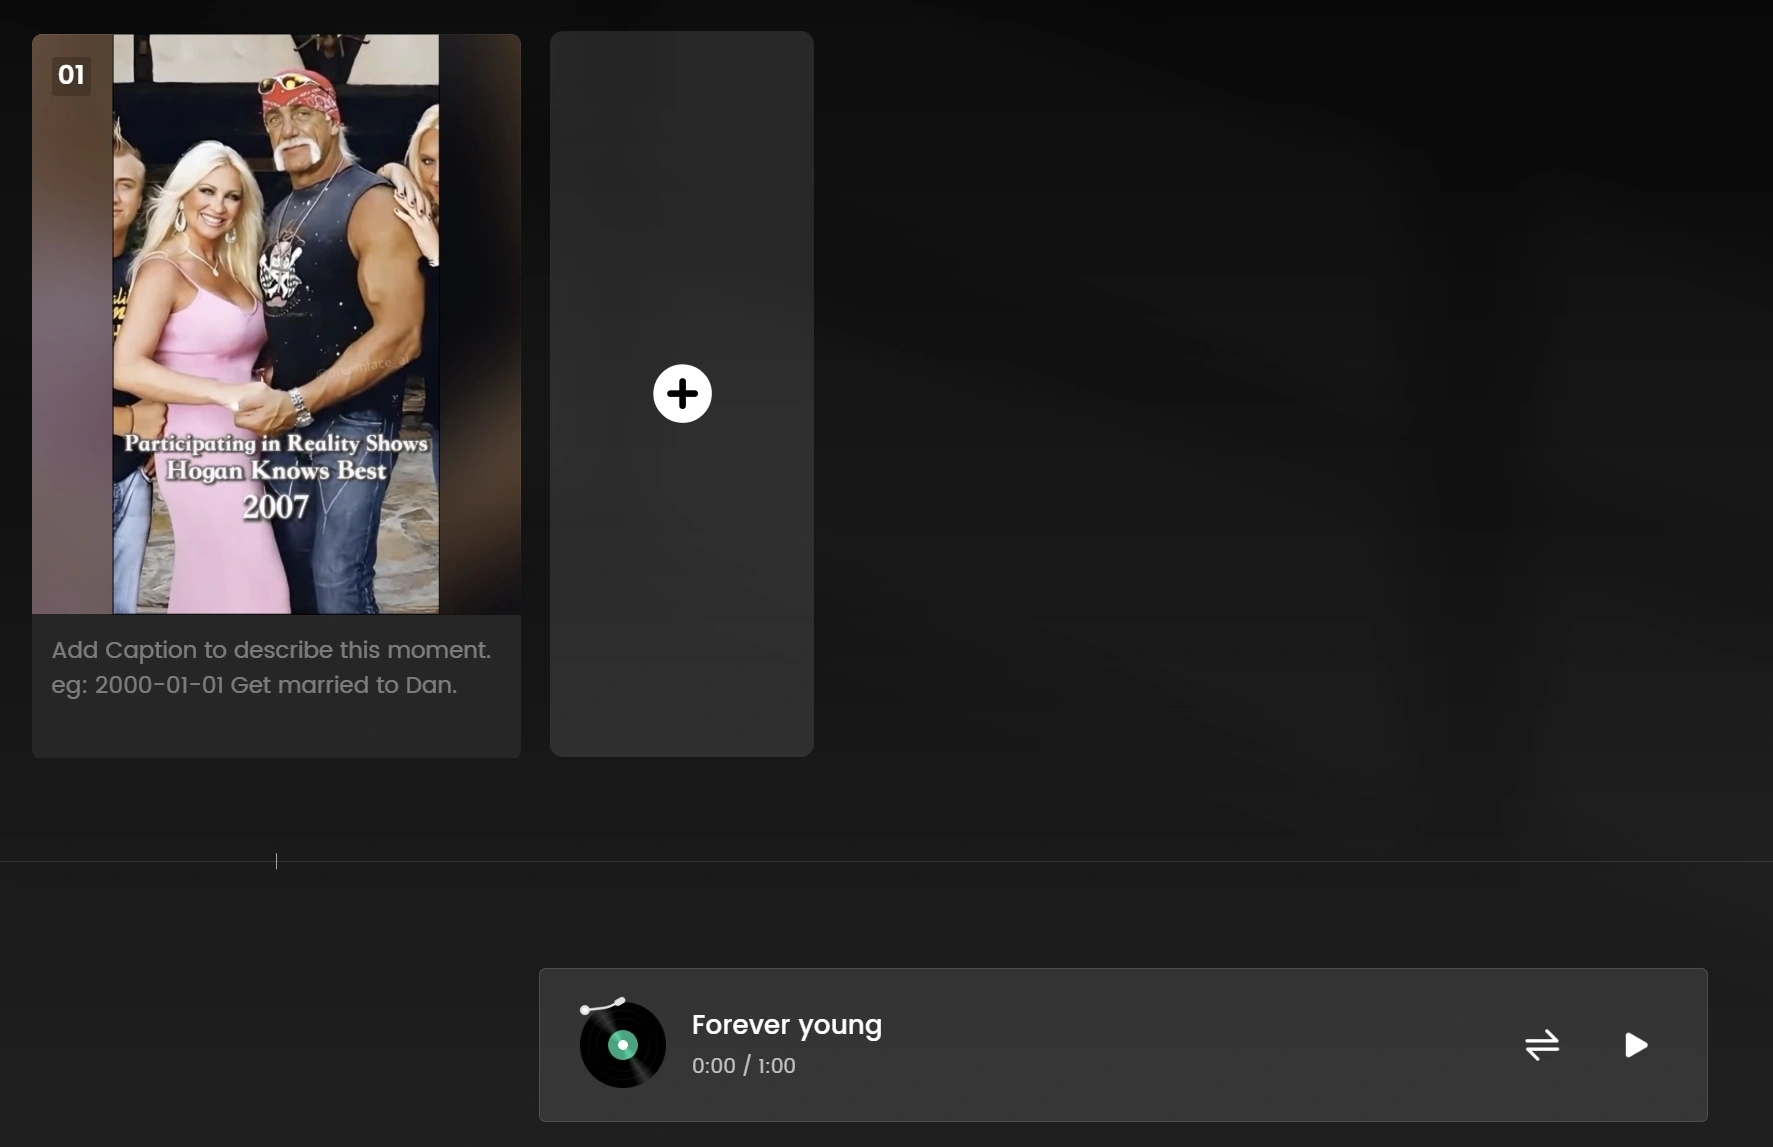1773x1147 pixels.
Task: Click the record player tonearm icon
Action: click(602, 1006)
